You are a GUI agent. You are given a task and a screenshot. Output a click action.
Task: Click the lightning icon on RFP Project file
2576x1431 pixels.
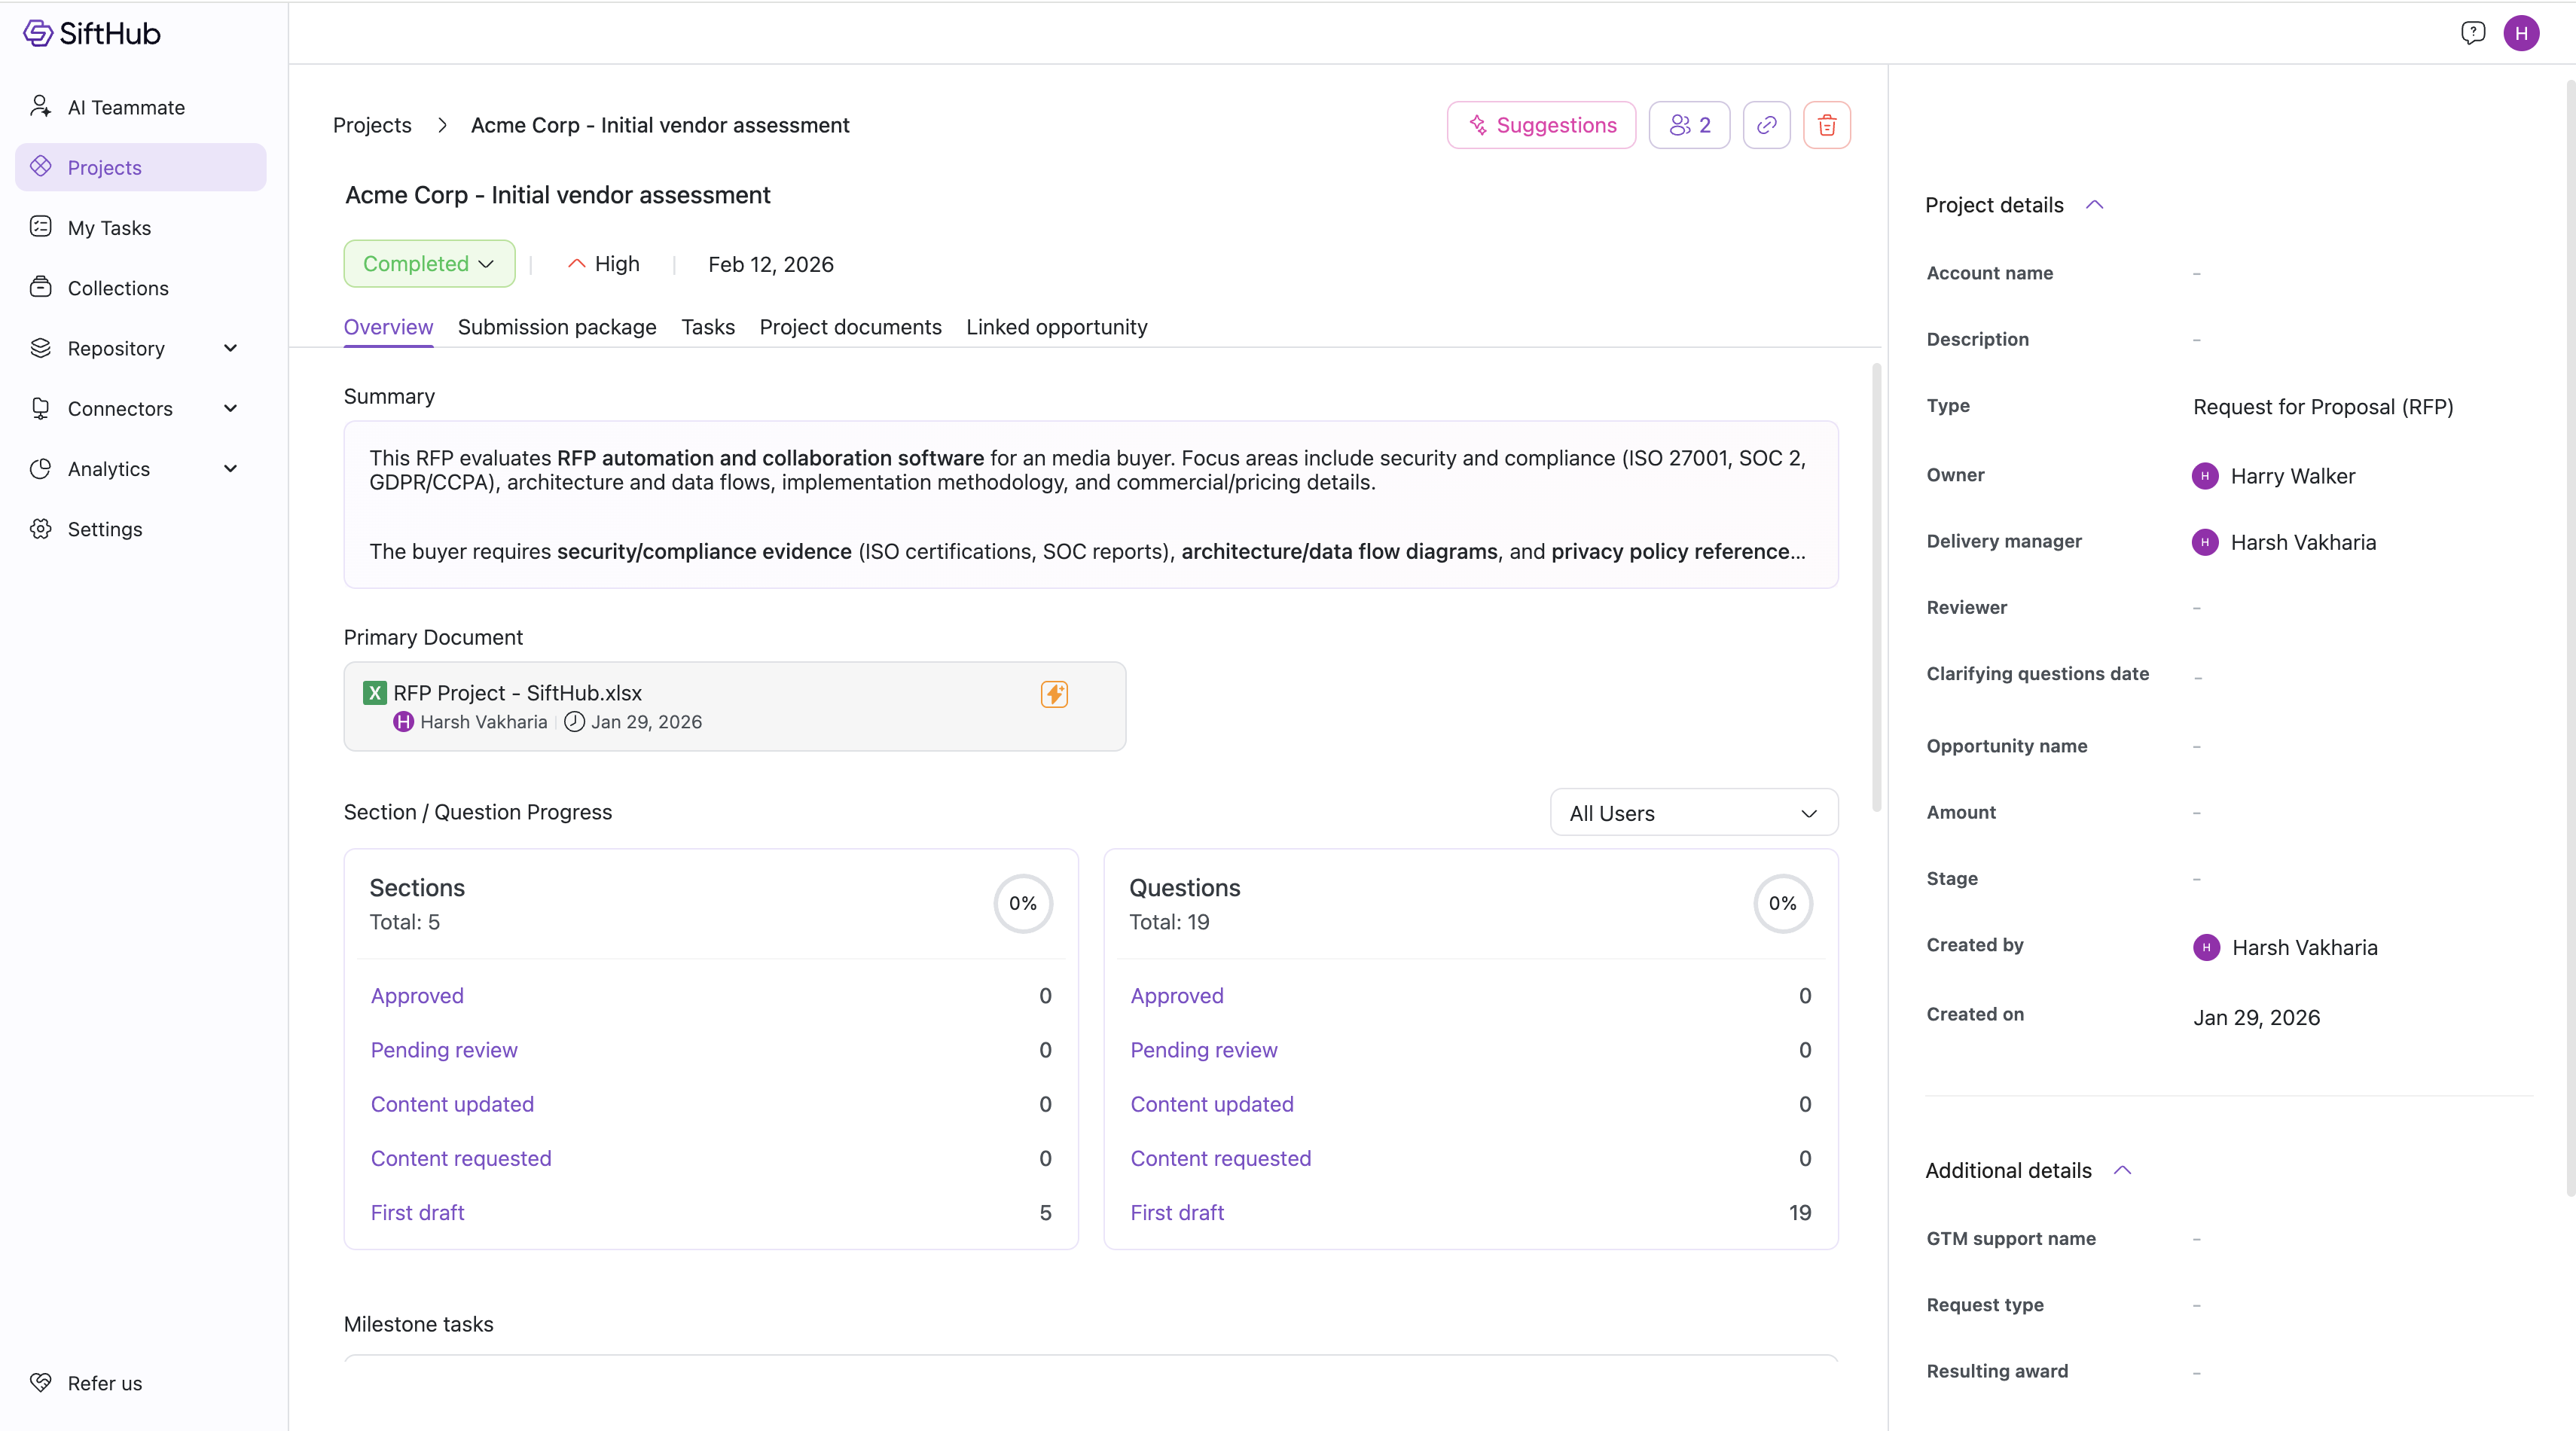tap(1054, 694)
